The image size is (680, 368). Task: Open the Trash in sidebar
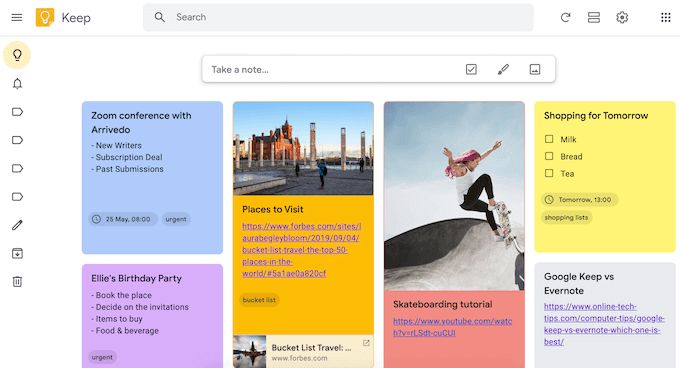coord(17,282)
